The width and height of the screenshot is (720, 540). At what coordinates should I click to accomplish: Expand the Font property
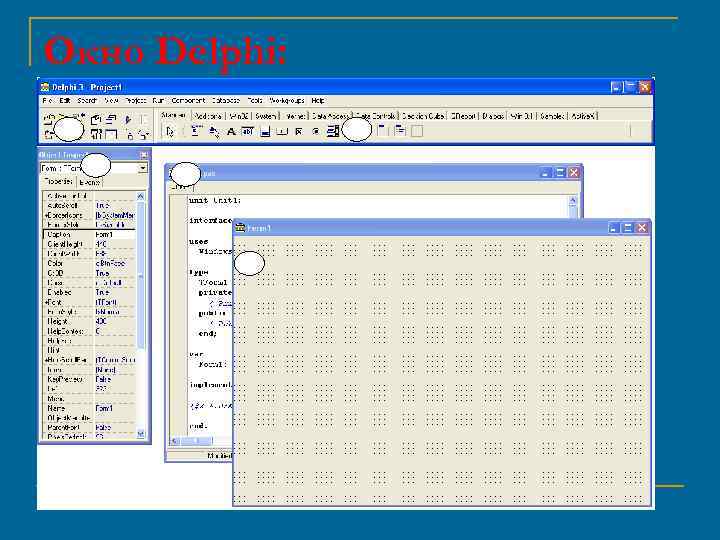[x=46, y=303]
